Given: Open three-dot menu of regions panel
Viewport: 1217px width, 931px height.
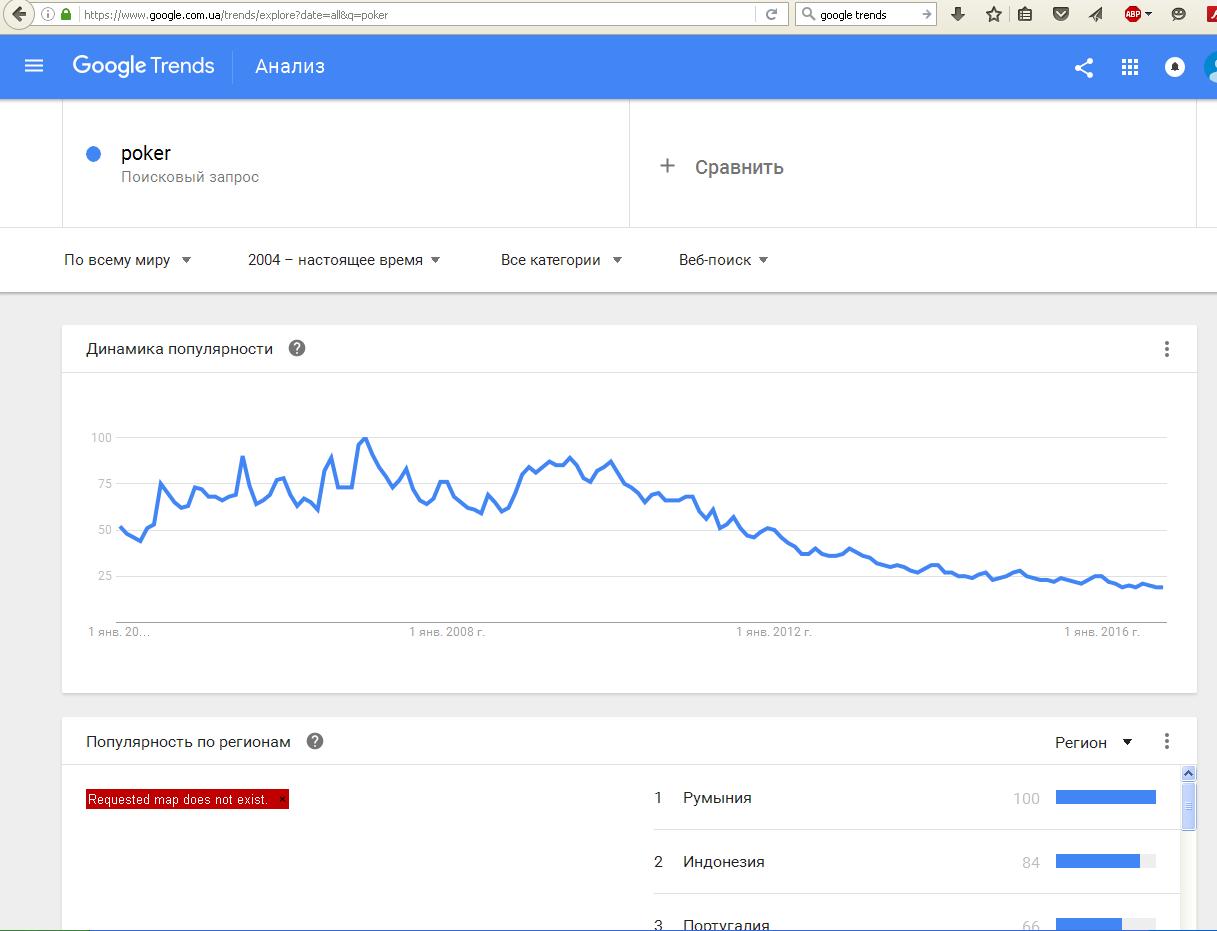Looking at the screenshot, I should click(x=1167, y=741).
